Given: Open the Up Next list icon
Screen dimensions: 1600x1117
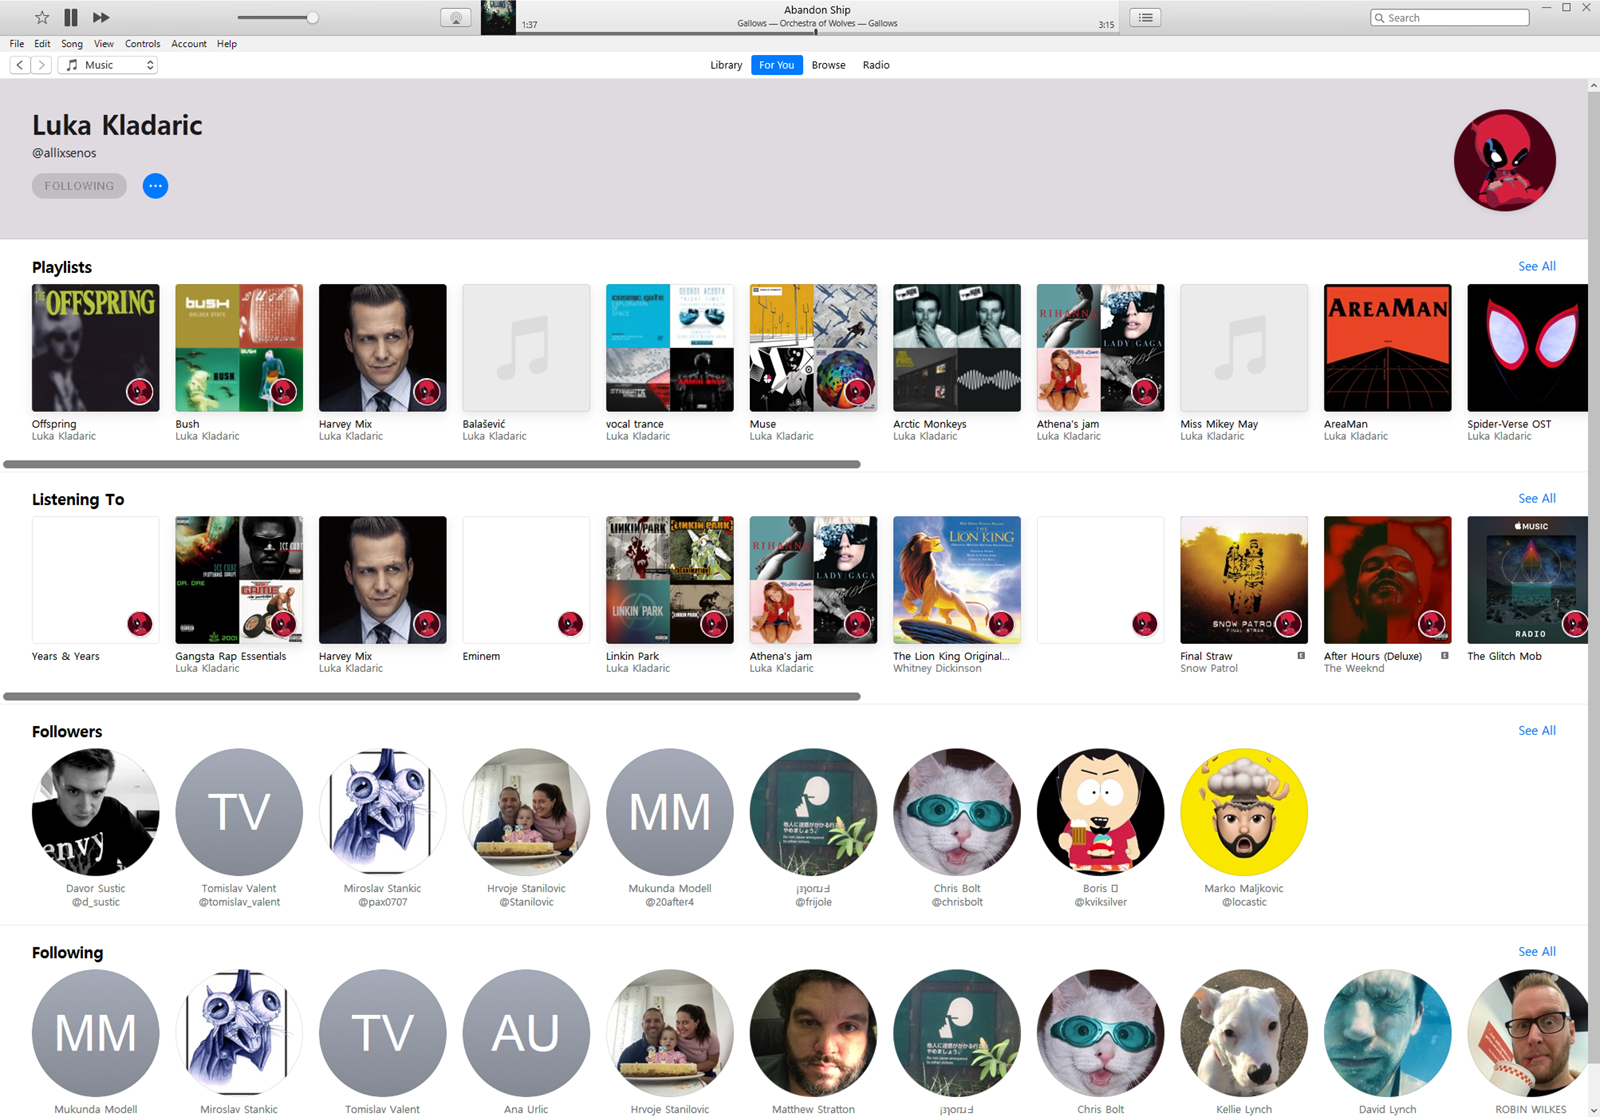Looking at the screenshot, I should point(1146,17).
